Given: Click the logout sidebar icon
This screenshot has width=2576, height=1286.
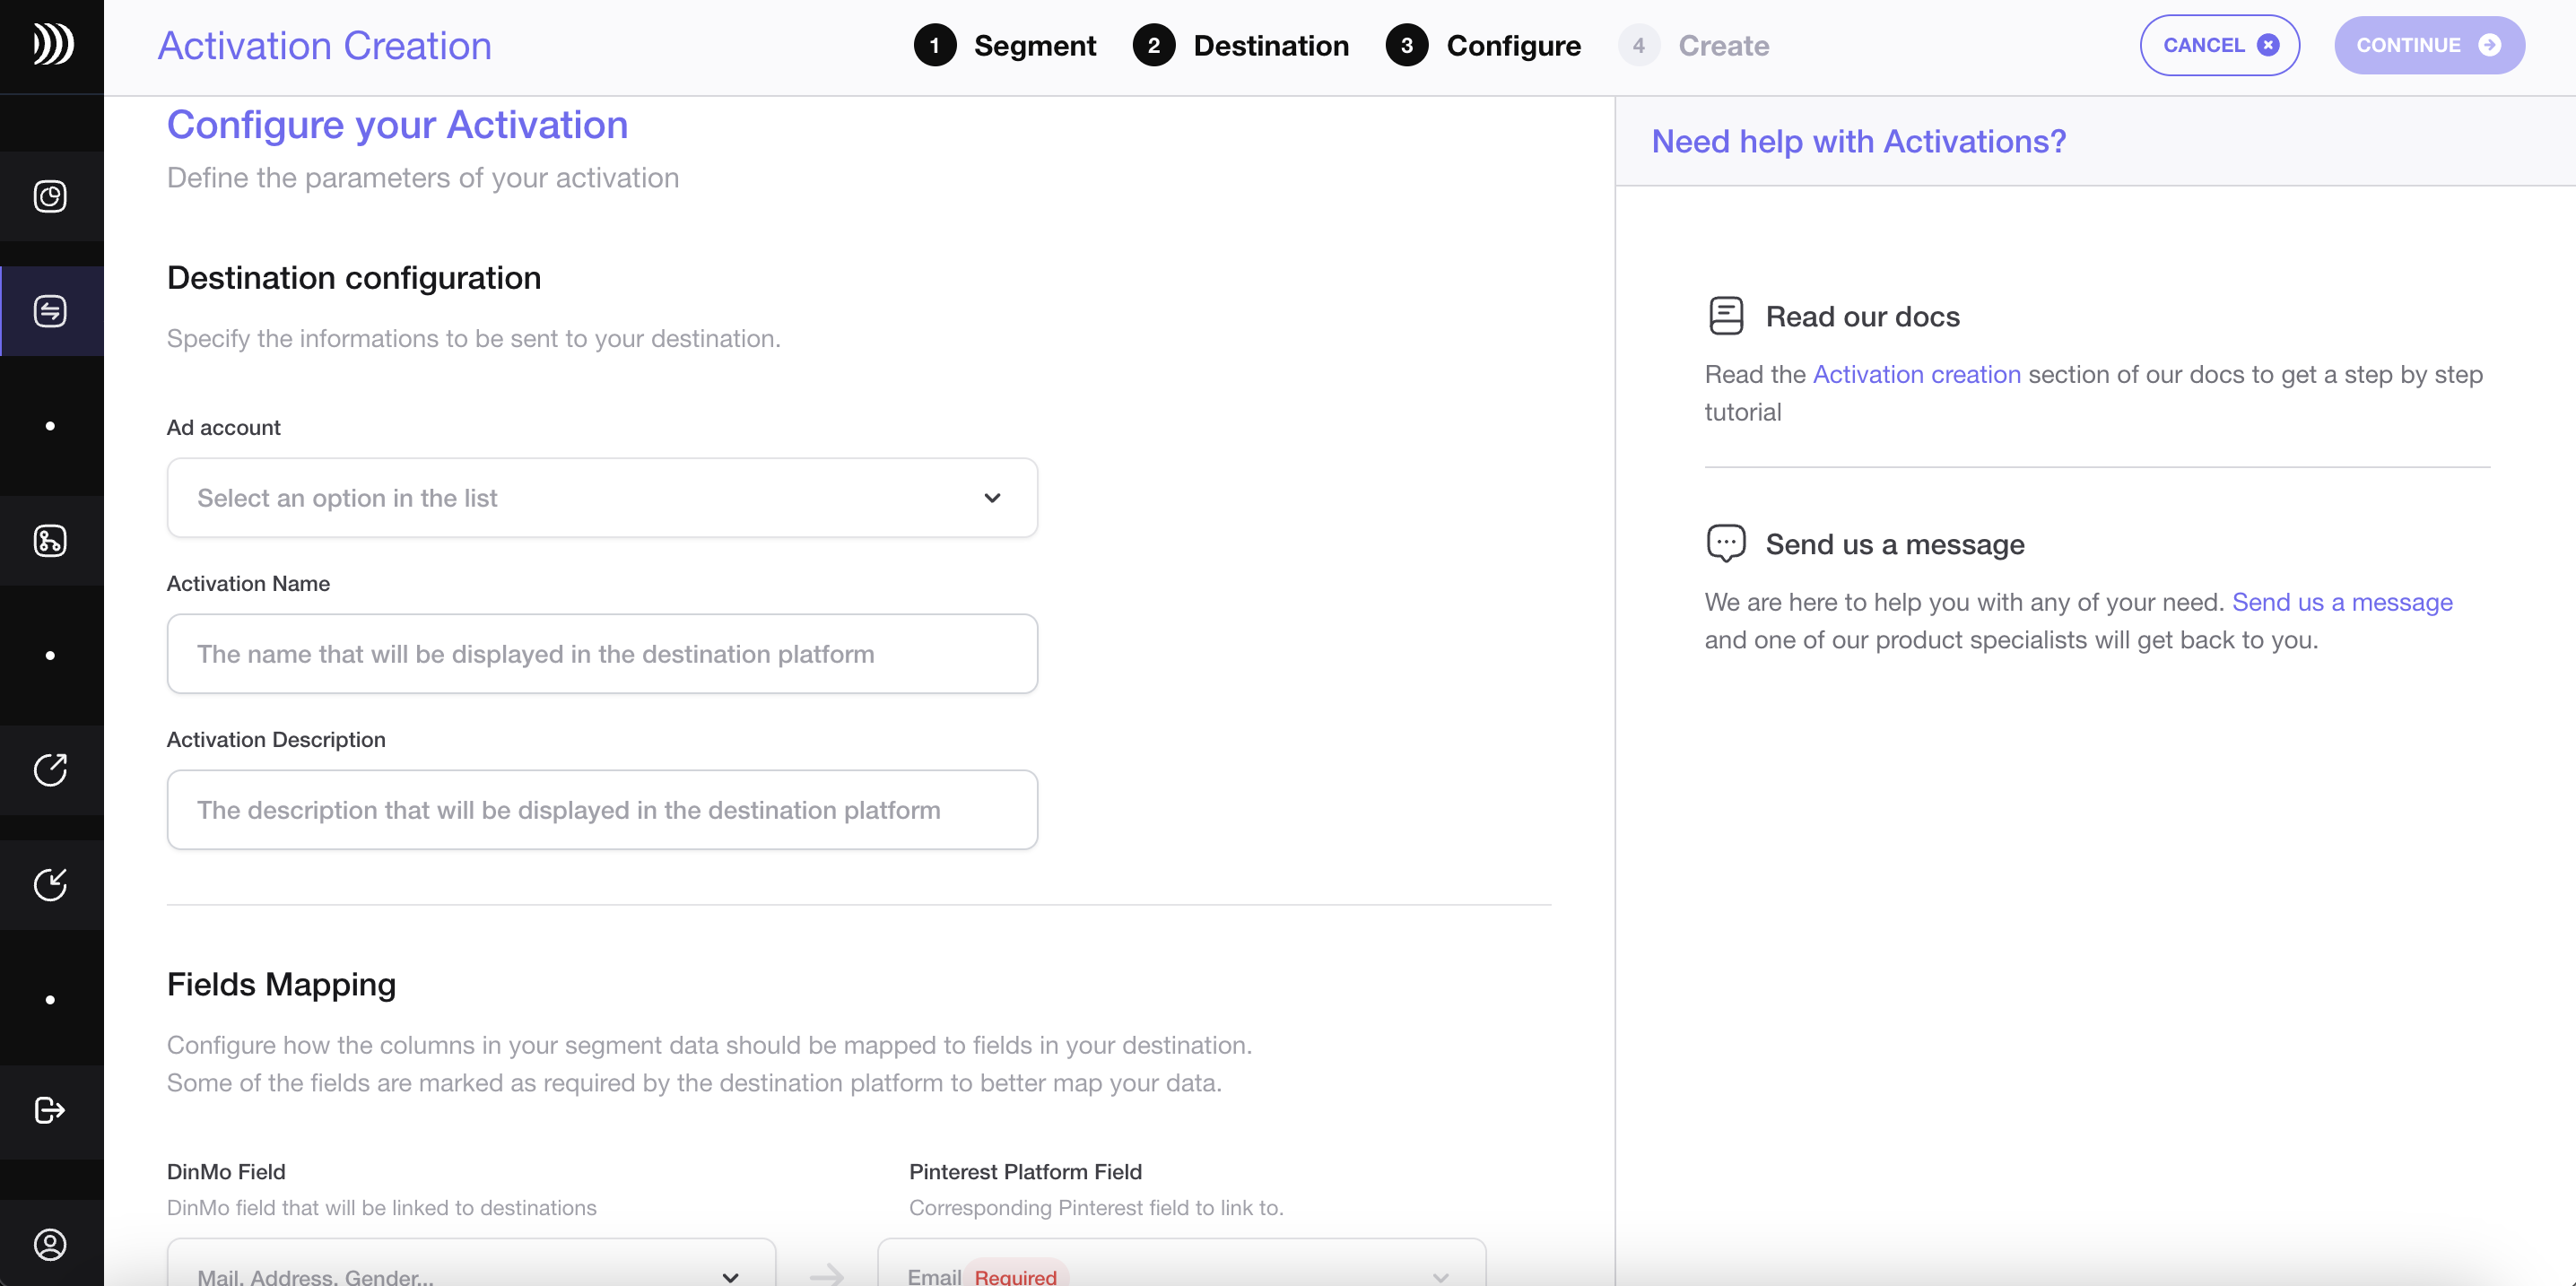Looking at the screenshot, I should 50,1110.
